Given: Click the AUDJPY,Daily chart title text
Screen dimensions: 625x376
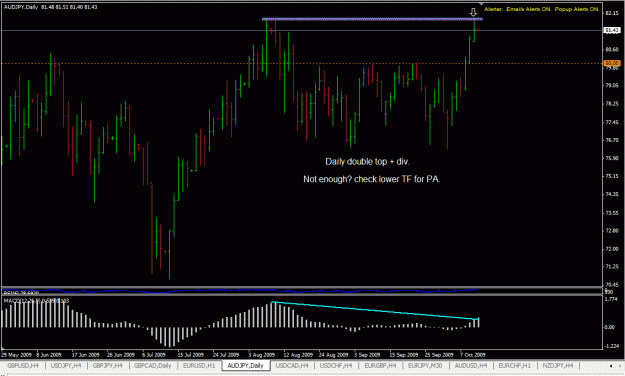Looking at the screenshot, I should pos(21,7).
